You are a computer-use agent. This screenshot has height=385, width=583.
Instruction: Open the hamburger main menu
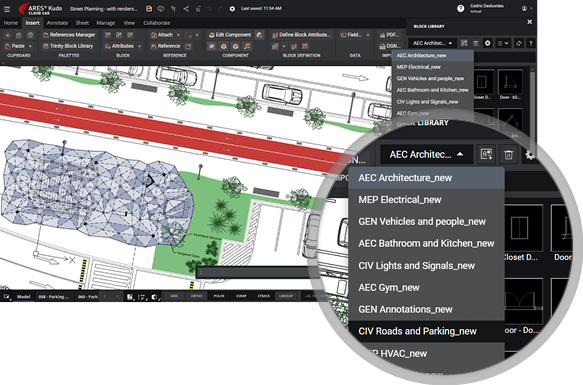pos(7,9)
